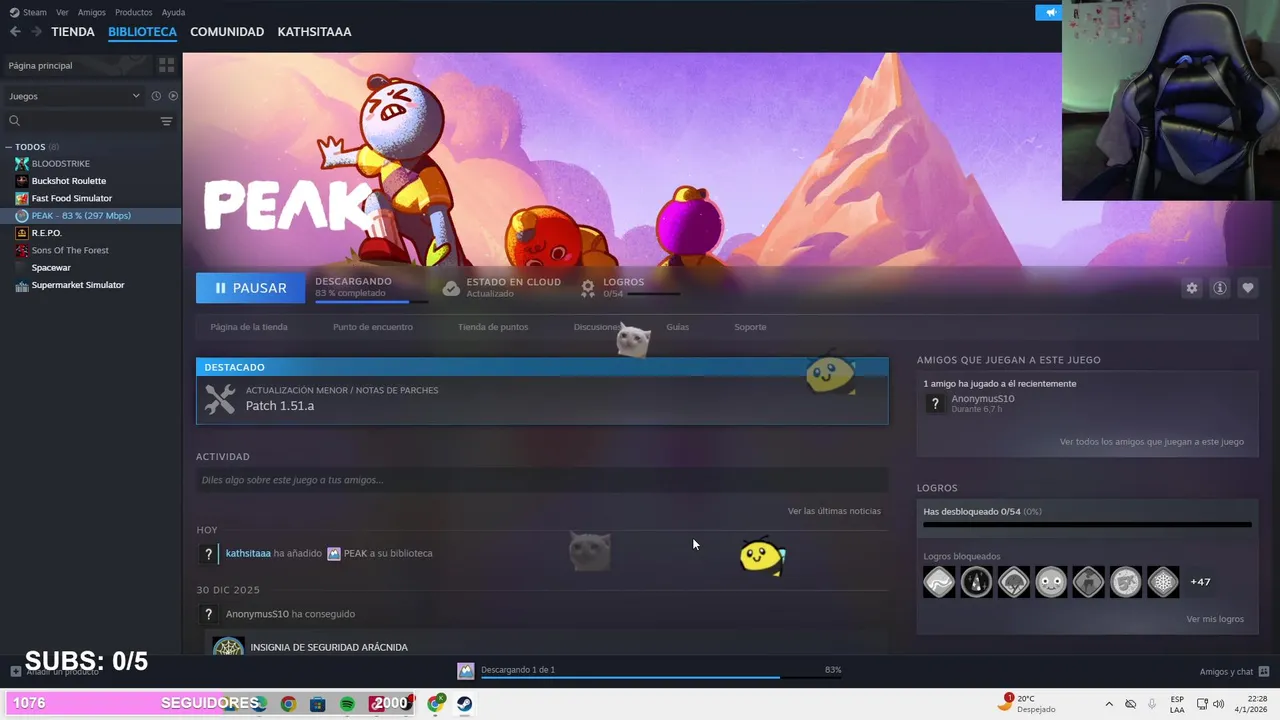Open Tienda de puntos link
1280x720 pixels.
coord(493,327)
